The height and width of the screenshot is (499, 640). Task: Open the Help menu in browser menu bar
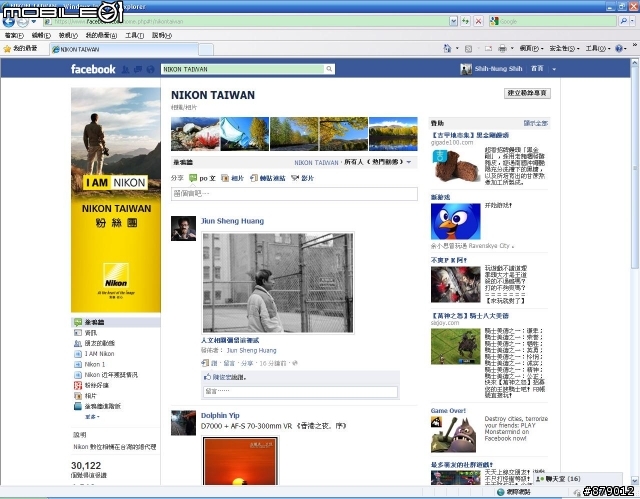[x=162, y=35]
